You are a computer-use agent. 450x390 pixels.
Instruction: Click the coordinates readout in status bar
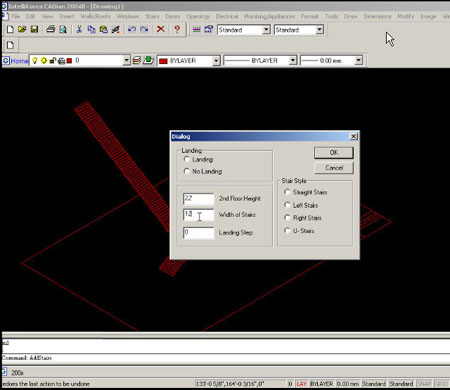point(230,384)
